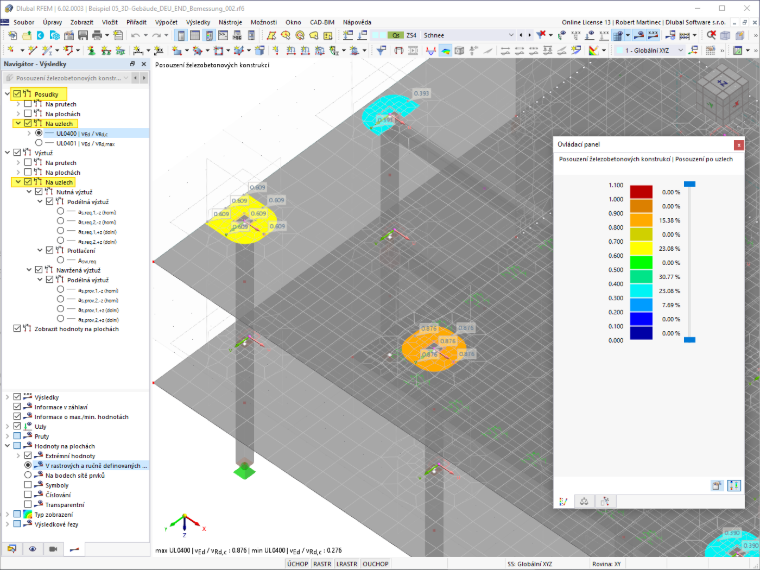This screenshot has height=570, width=760.
Task: Click the Print icon in toolbar
Action: point(97,35)
